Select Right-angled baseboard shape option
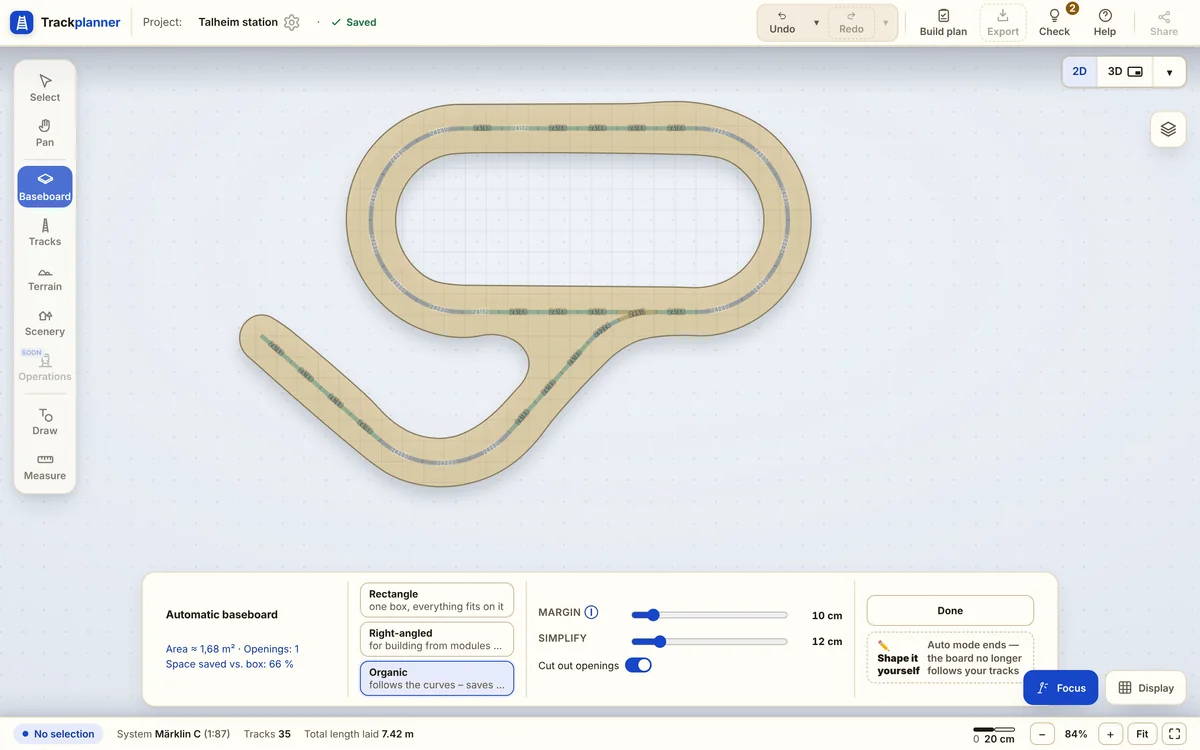1200x750 pixels. (x=436, y=639)
